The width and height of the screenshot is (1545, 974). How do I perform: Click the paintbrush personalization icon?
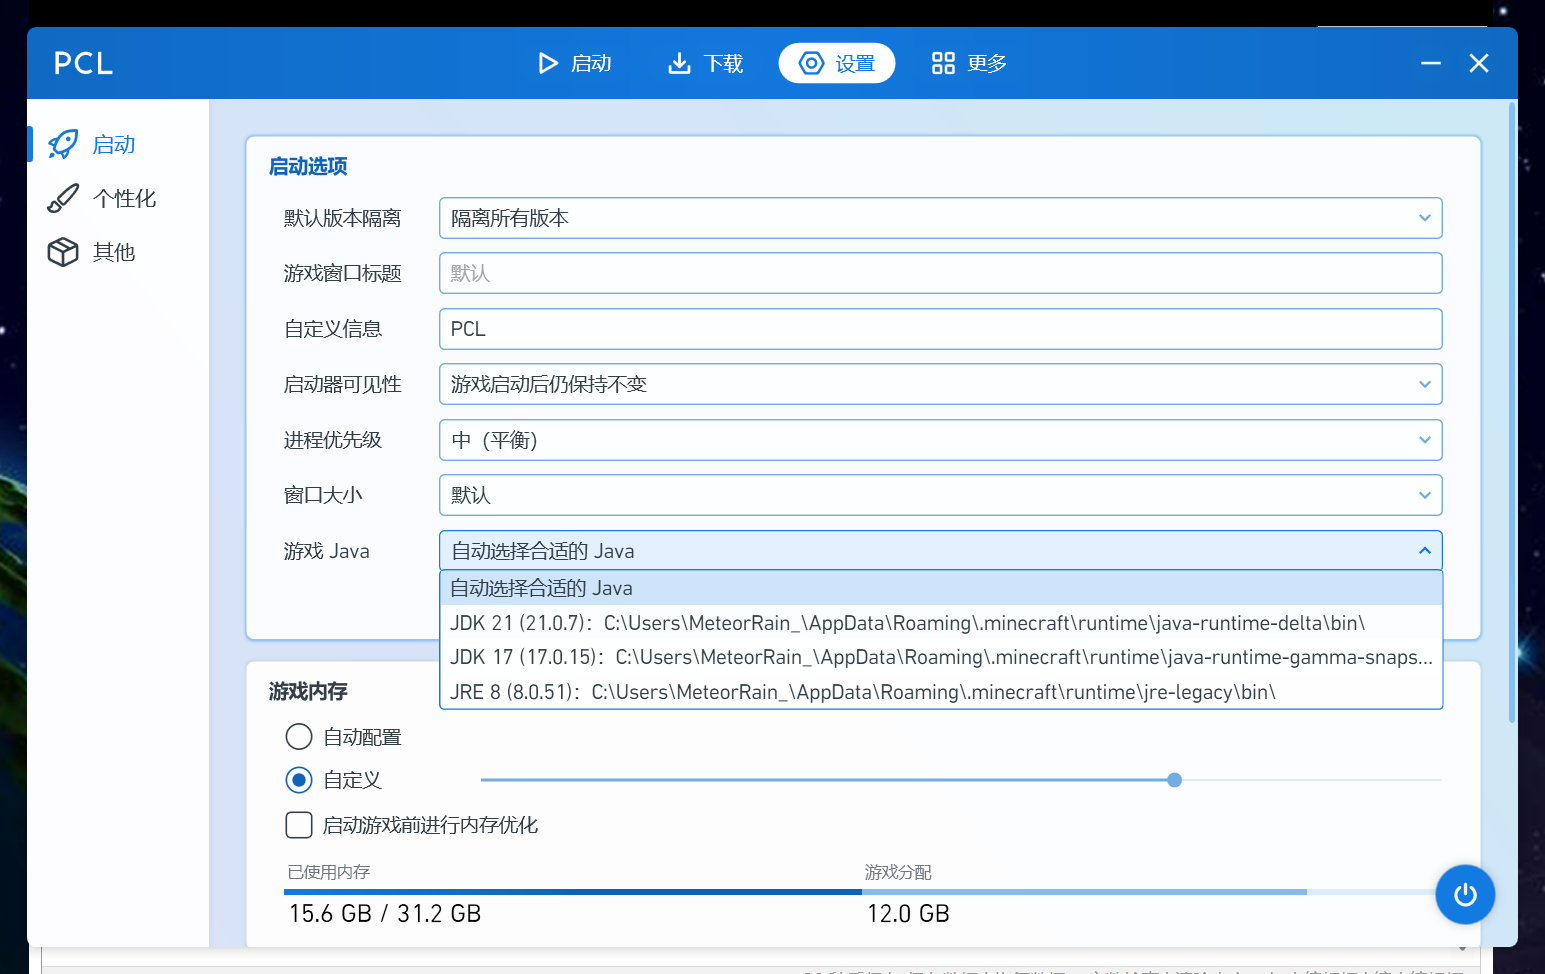coord(63,198)
